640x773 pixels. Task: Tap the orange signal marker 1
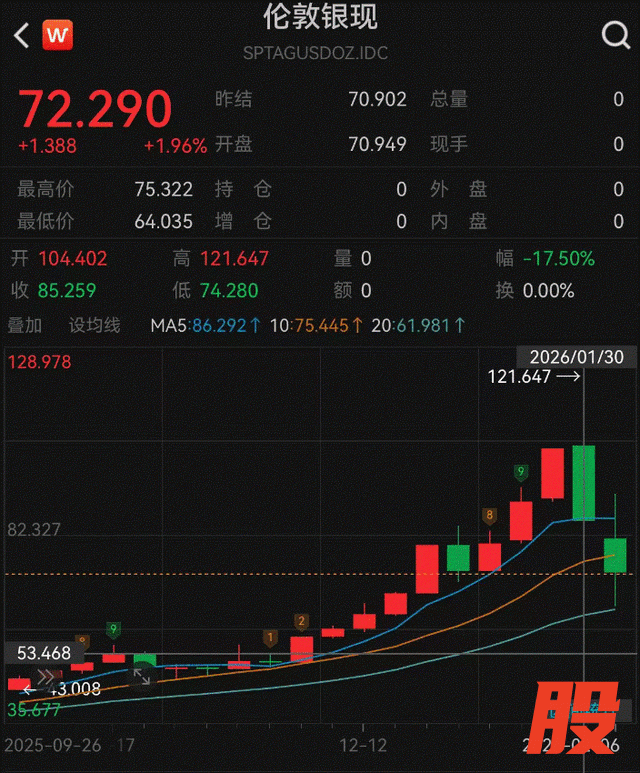(x=269, y=637)
